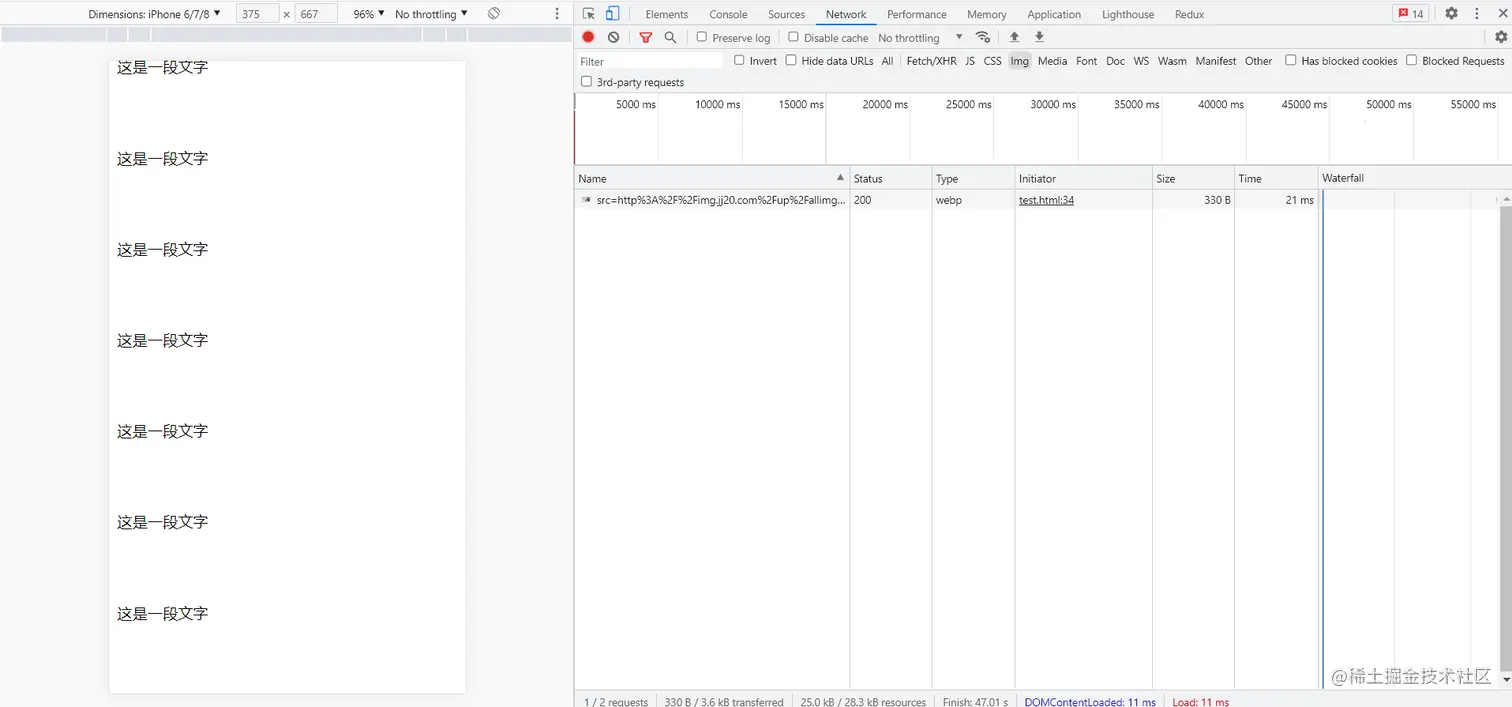Export HAR file with download arrow
This screenshot has height=707, width=1512.
[1039, 37]
